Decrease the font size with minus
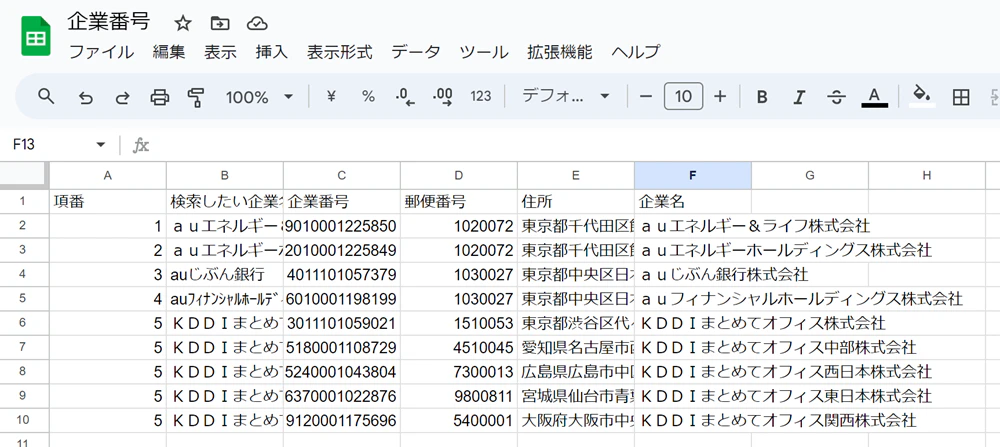1000x447 pixels. [x=646, y=97]
